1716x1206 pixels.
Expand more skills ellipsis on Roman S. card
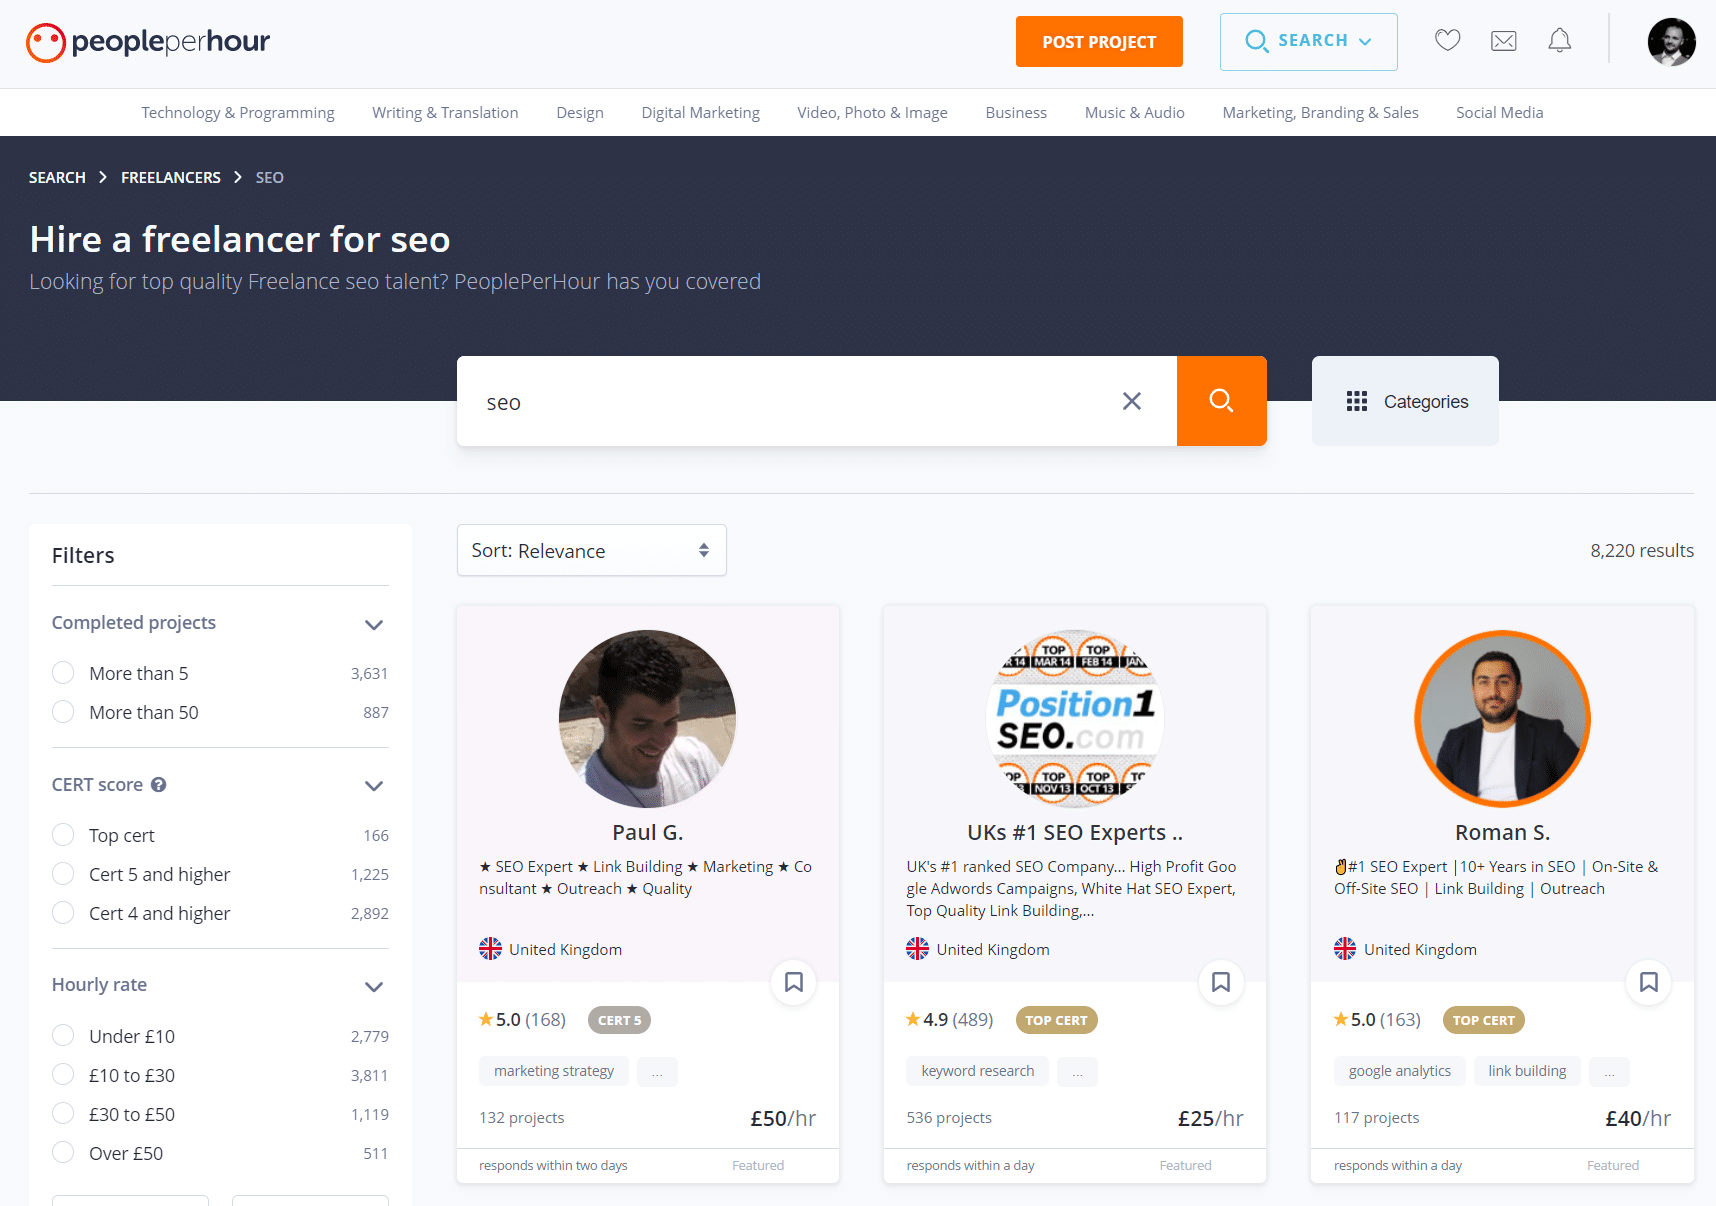(1609, 1071)
